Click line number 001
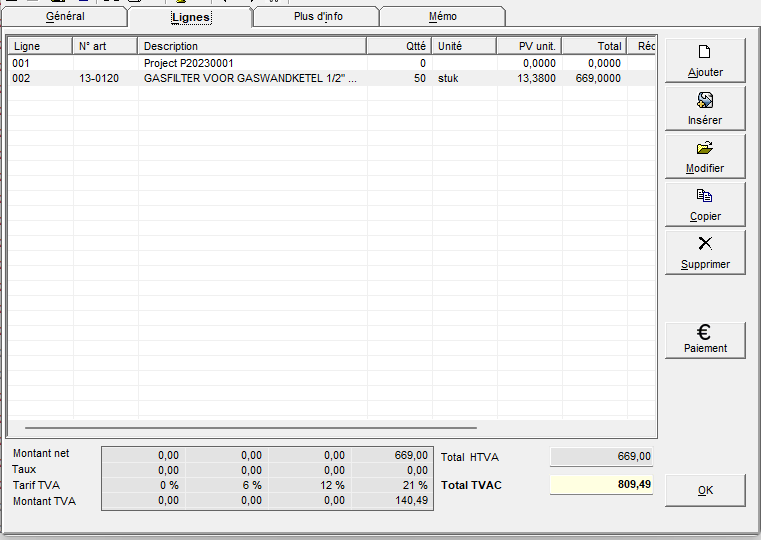 coord(21,63)
